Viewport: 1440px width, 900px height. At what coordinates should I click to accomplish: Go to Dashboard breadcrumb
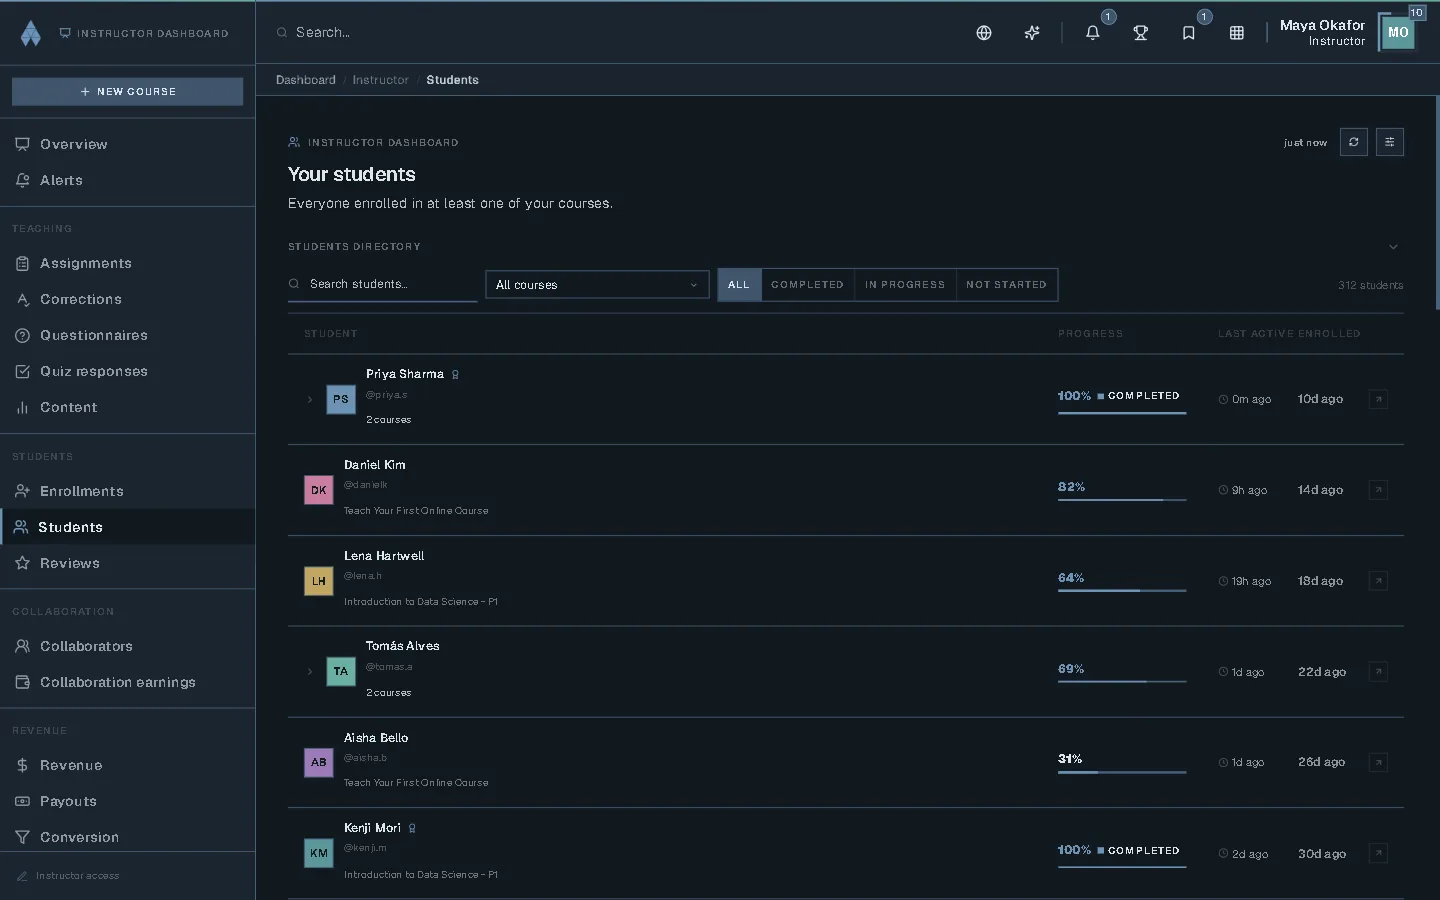(306, 80)
